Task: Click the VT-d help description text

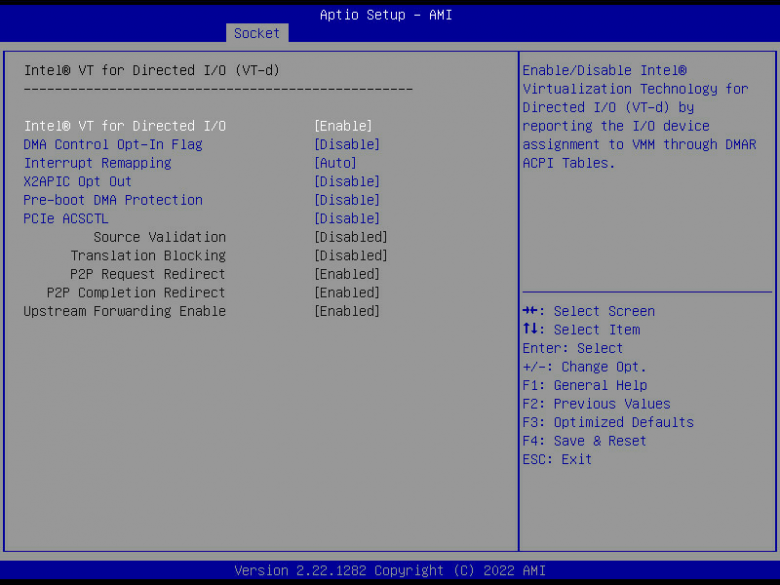Action: [640, 117]
